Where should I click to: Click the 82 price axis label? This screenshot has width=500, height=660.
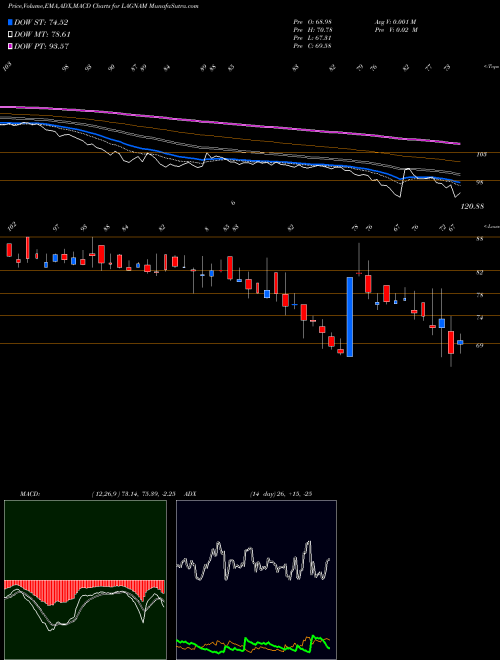click(479, 273)
